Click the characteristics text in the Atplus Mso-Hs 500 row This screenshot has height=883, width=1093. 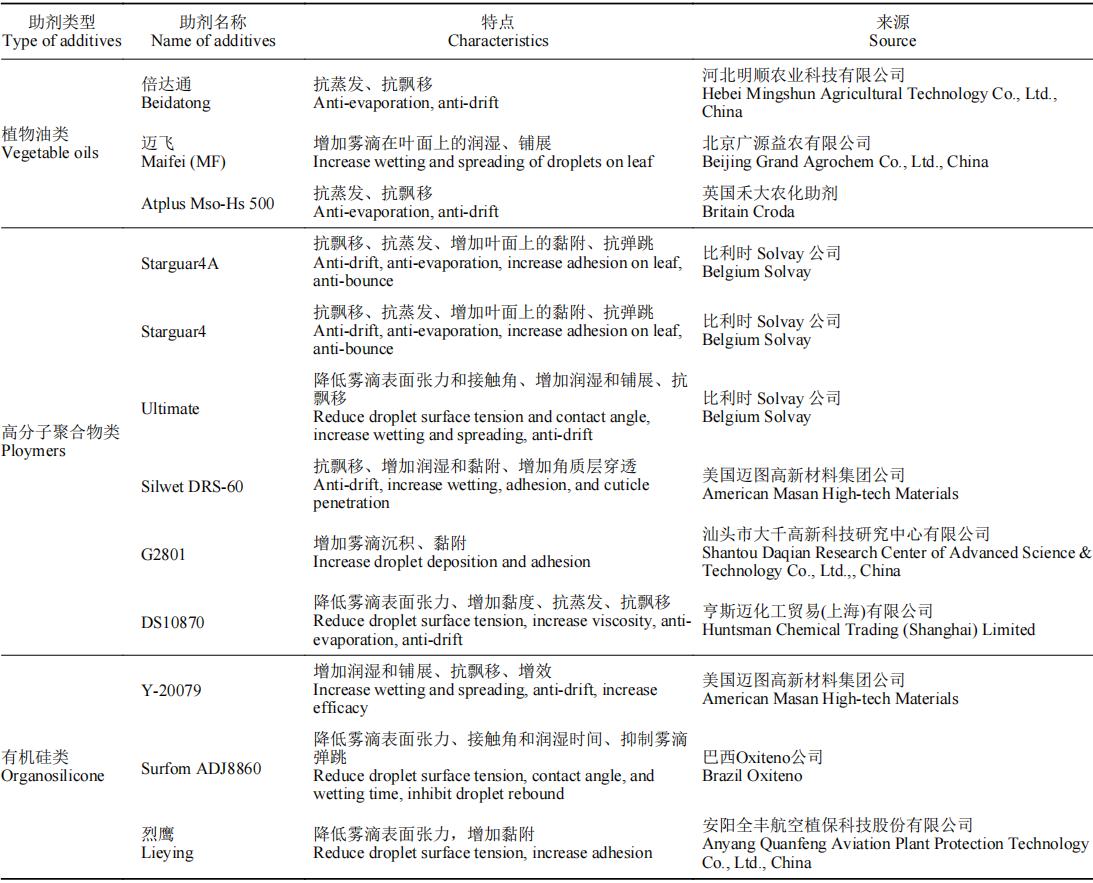(406, 202)
